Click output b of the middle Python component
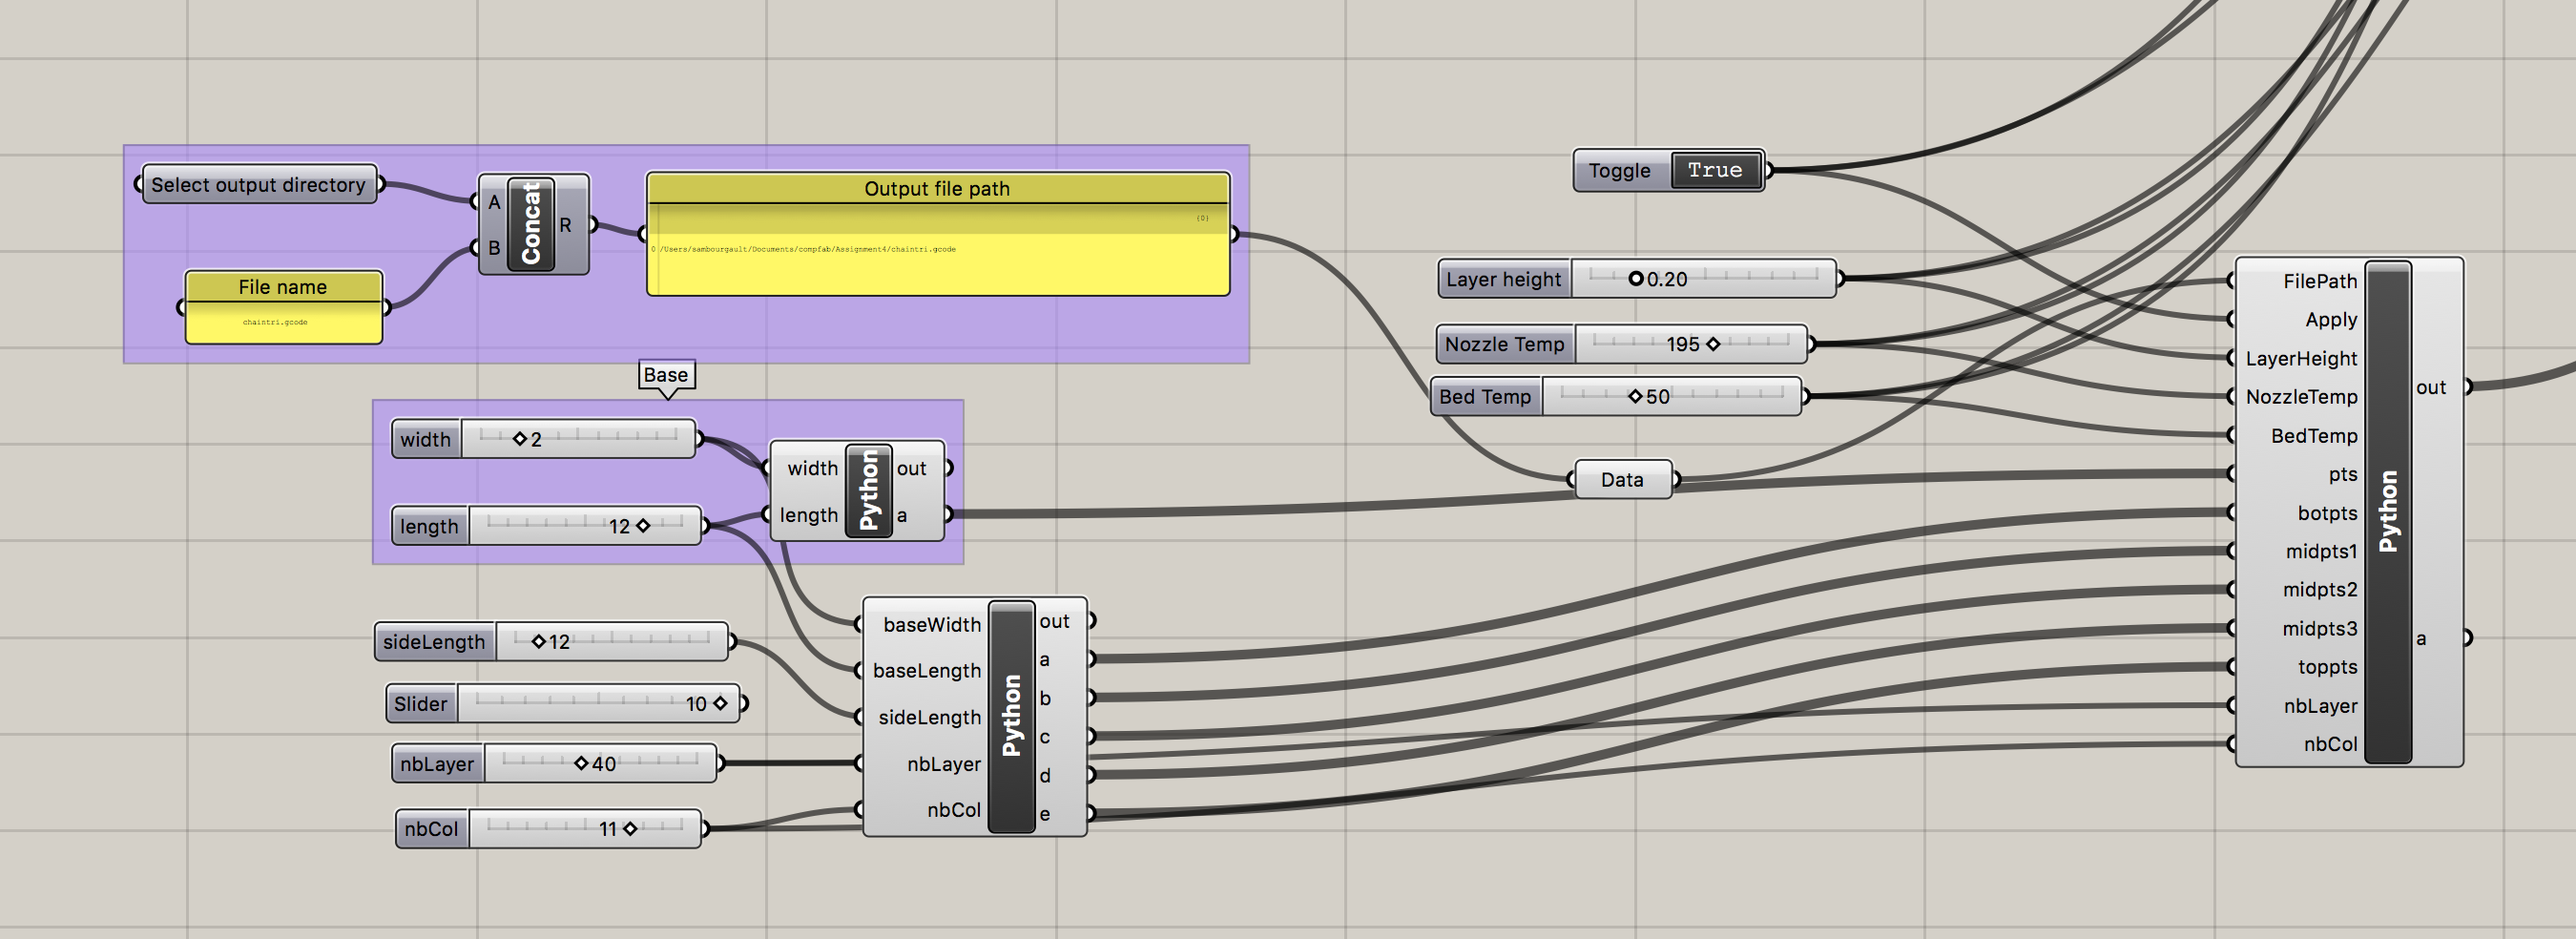 pyautogui.click(x=1045, y=698)
